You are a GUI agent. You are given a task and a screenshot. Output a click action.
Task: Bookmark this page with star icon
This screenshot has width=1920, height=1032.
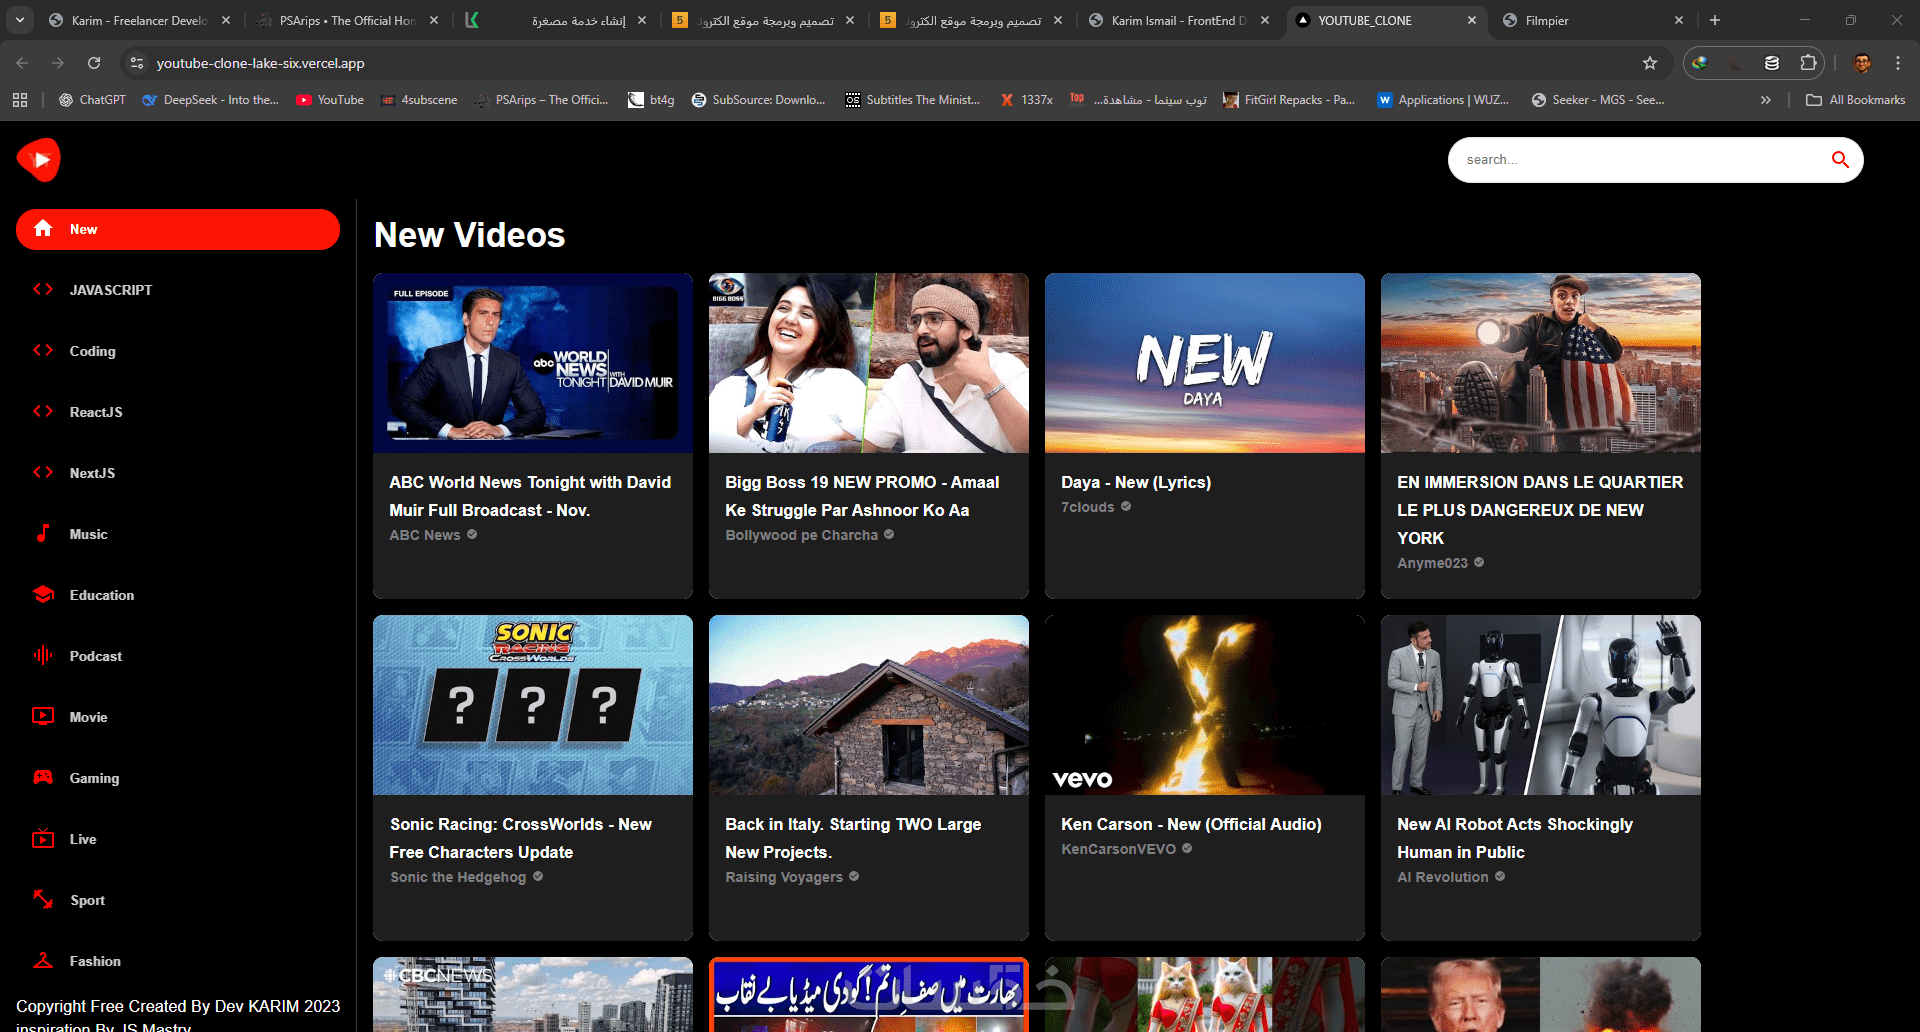pos(1650,63)
